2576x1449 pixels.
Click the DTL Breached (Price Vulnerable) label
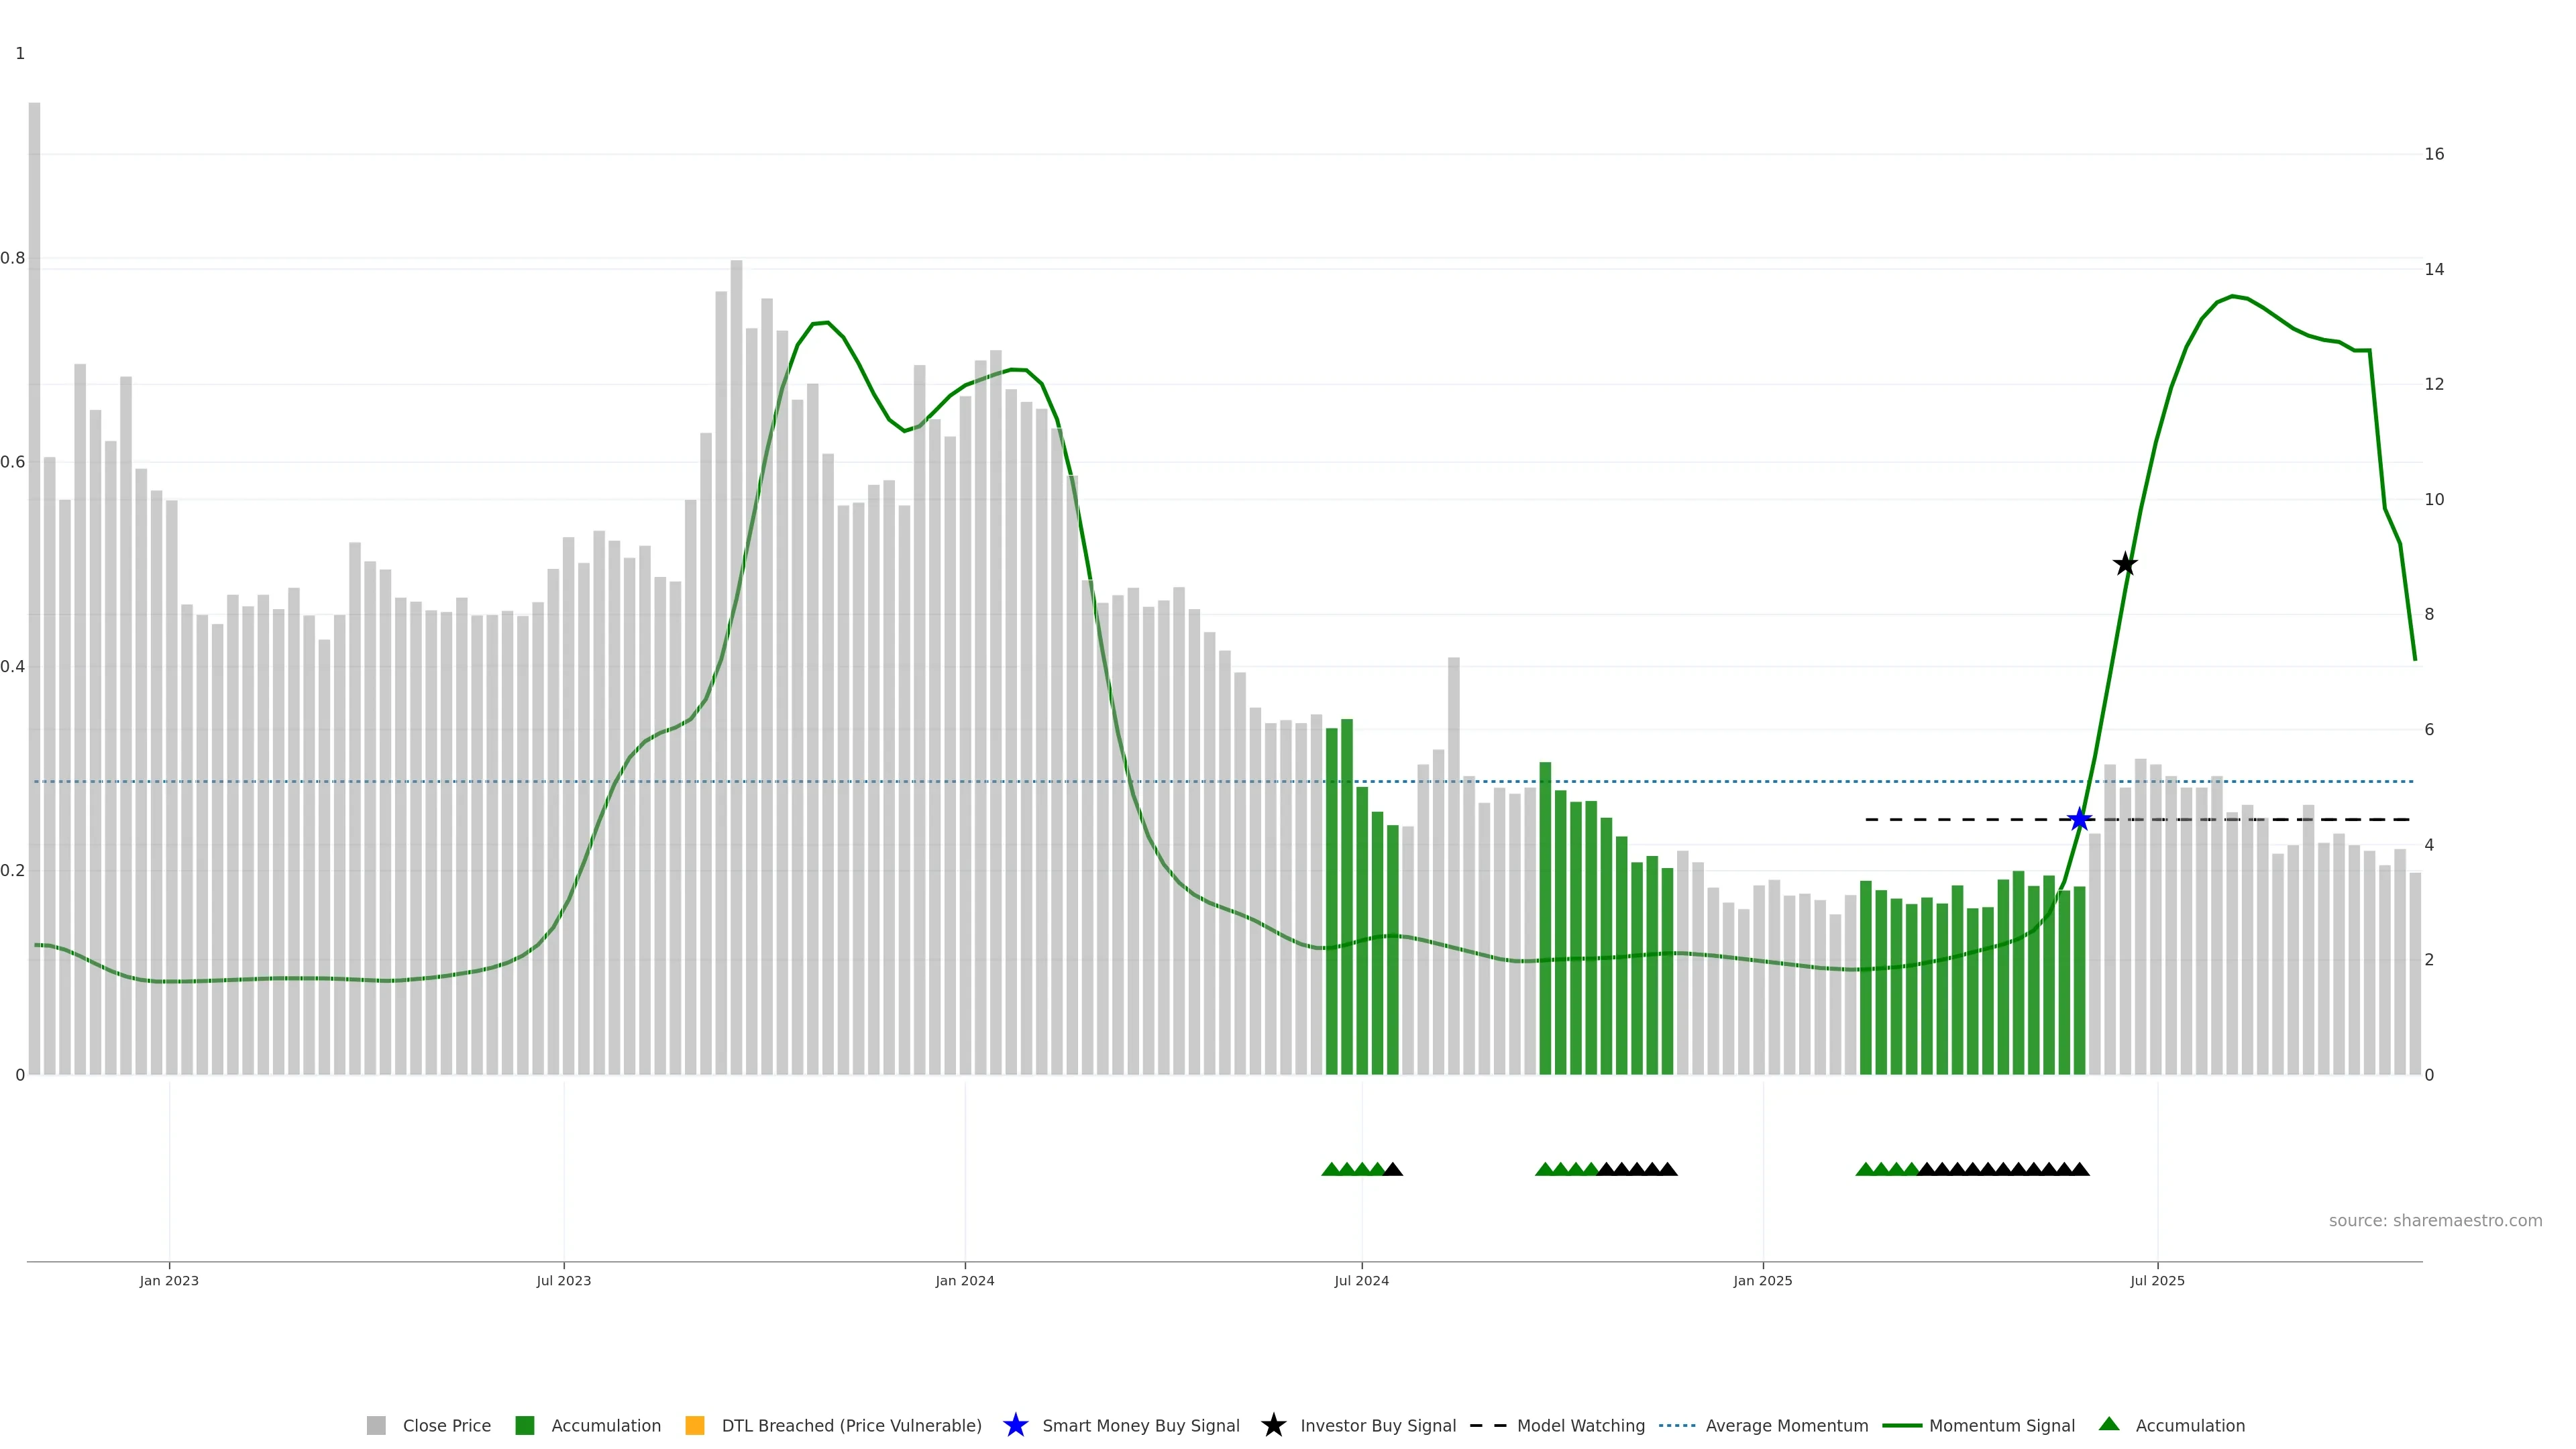(x=851, y=1426)
